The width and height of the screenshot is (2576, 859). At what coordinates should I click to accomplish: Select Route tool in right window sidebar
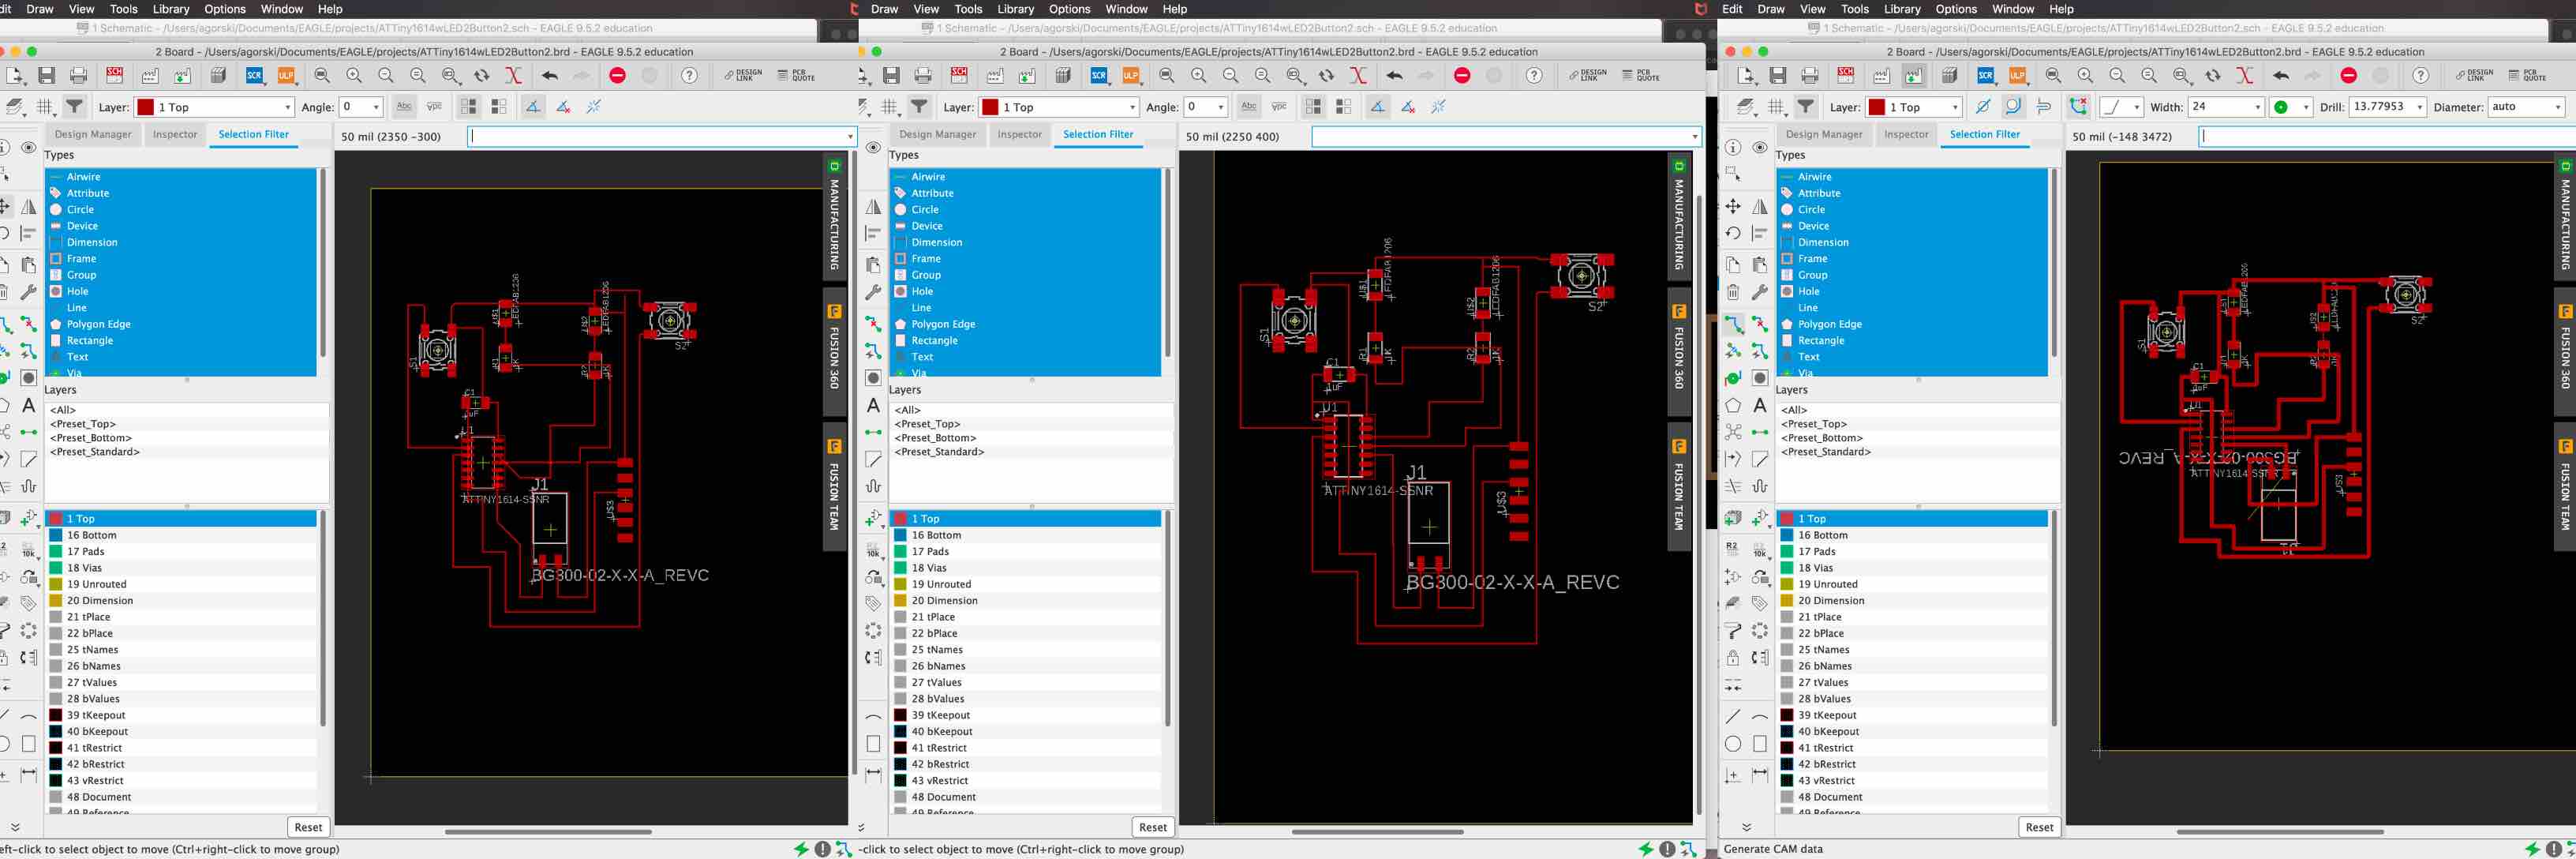1733,324
